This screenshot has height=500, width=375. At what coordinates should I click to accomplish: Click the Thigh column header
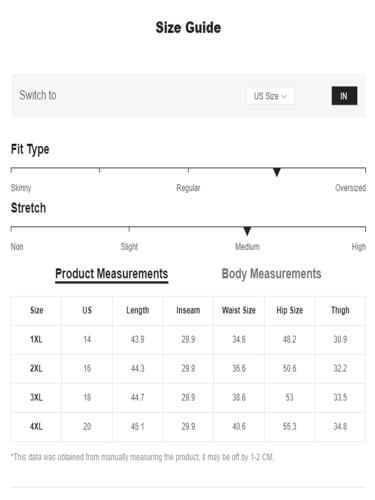(x=340, y=310)
